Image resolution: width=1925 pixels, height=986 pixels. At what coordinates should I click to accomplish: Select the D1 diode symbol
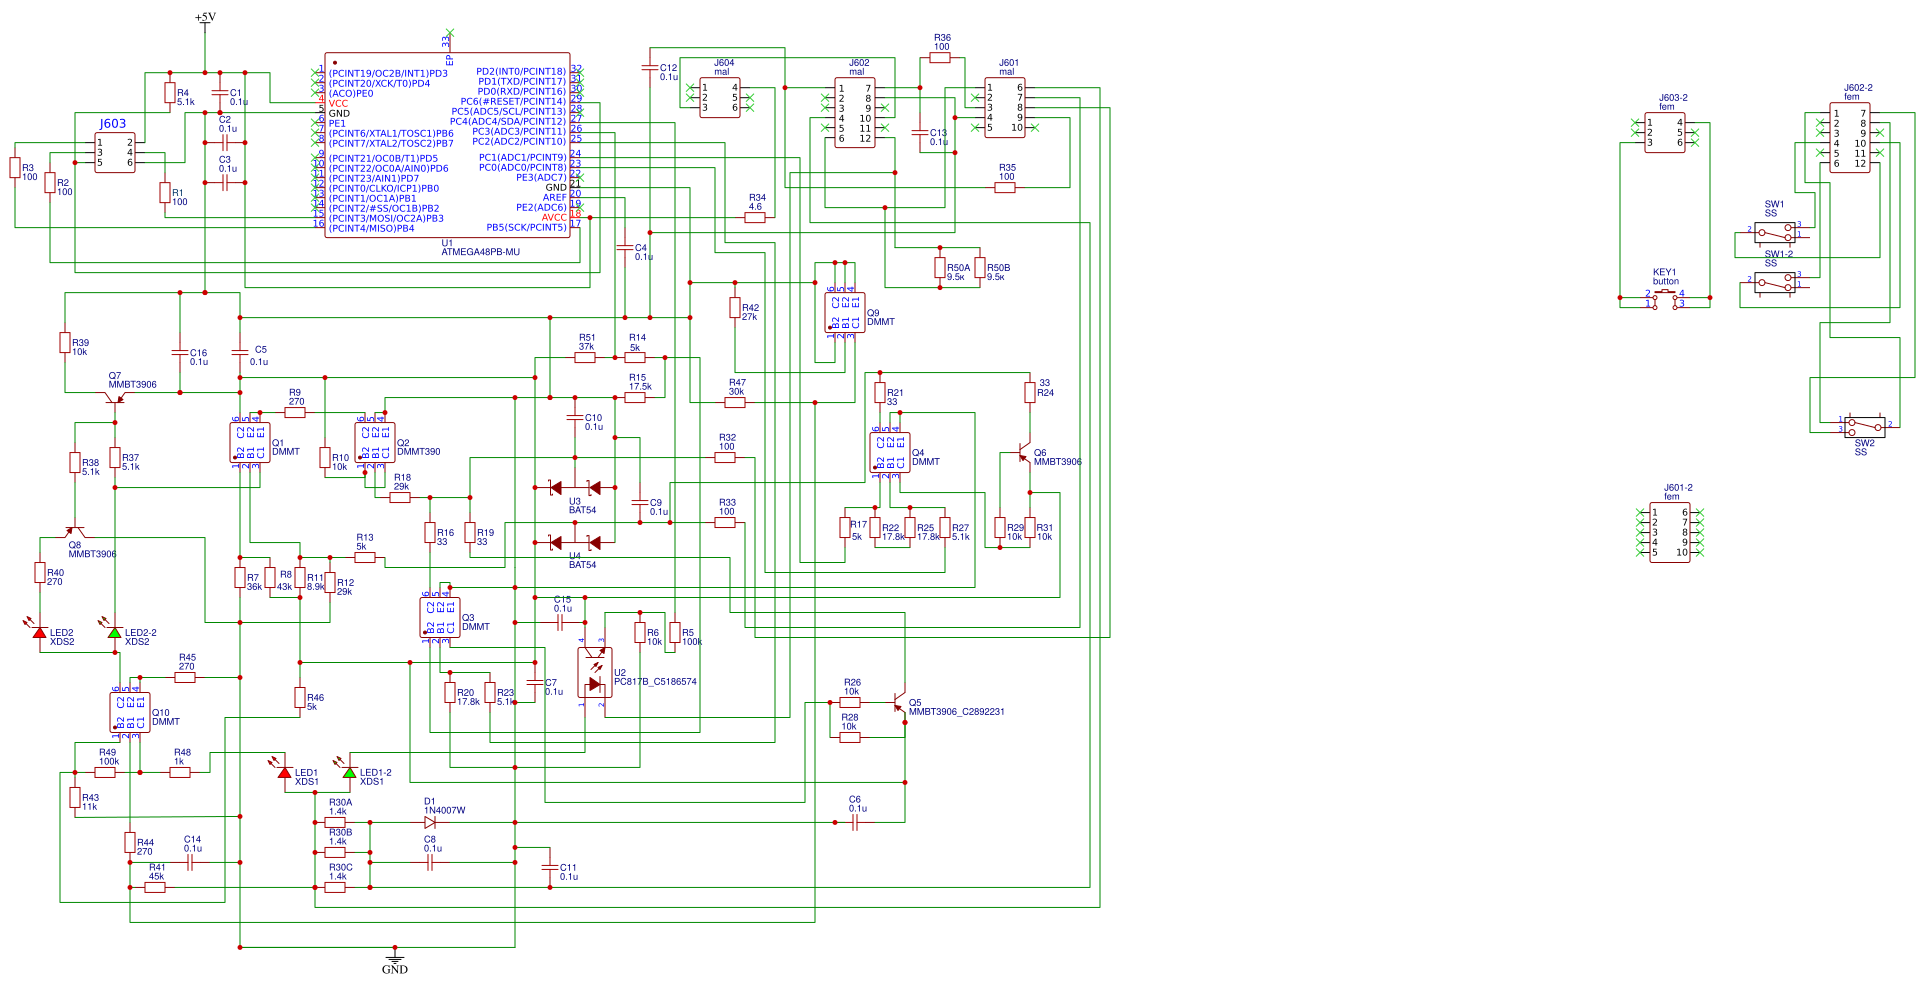click(430, 822)
